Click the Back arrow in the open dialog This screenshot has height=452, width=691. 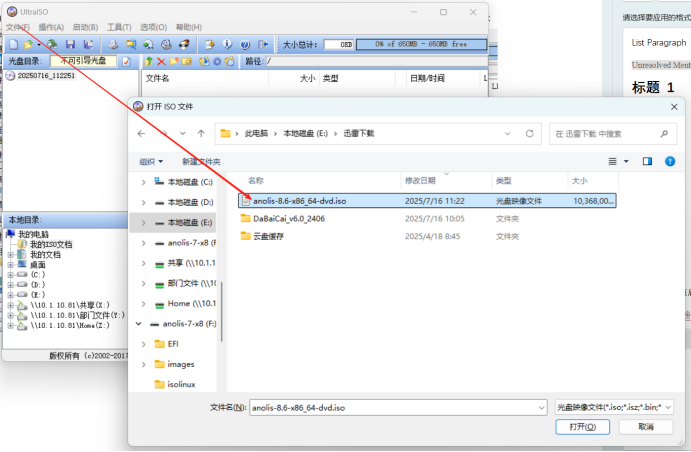[x=141, y=133]
